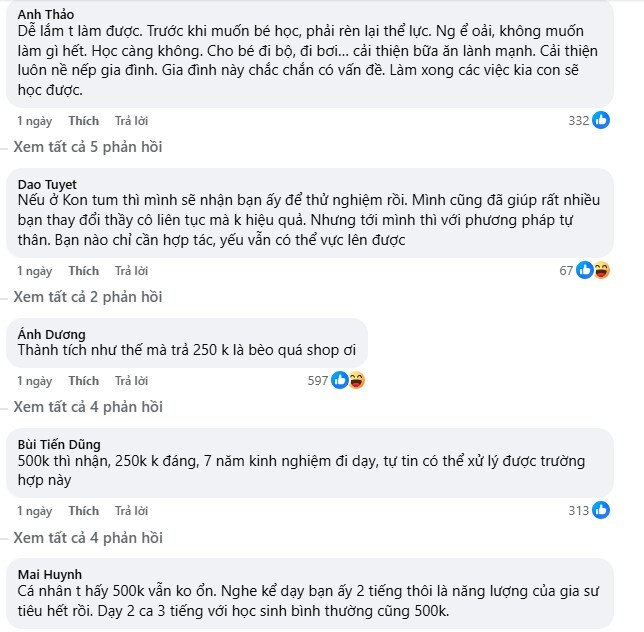644x632 pixels.
Task: Reply to Dao Tuyet's comment
Action: [131, 271]
